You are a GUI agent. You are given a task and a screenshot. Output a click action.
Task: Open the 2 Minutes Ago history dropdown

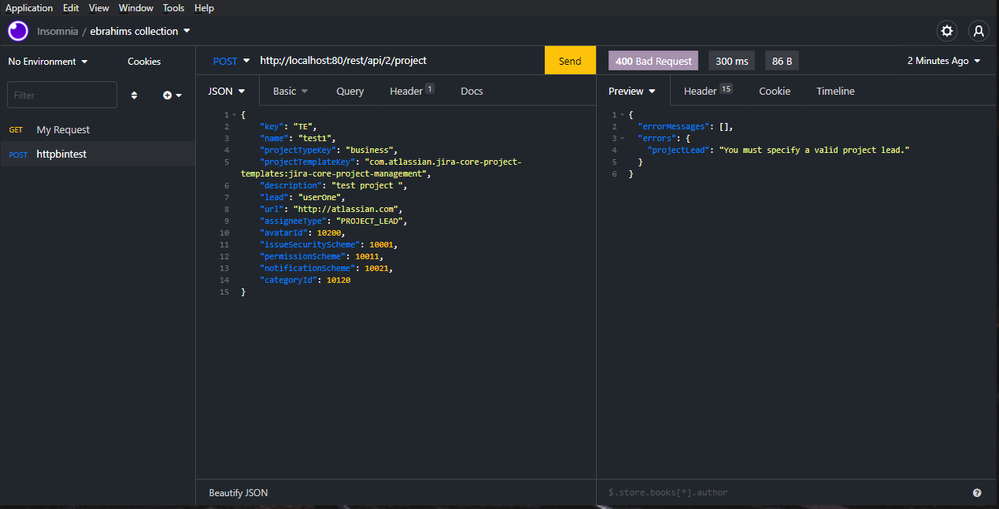pos(944,61)
